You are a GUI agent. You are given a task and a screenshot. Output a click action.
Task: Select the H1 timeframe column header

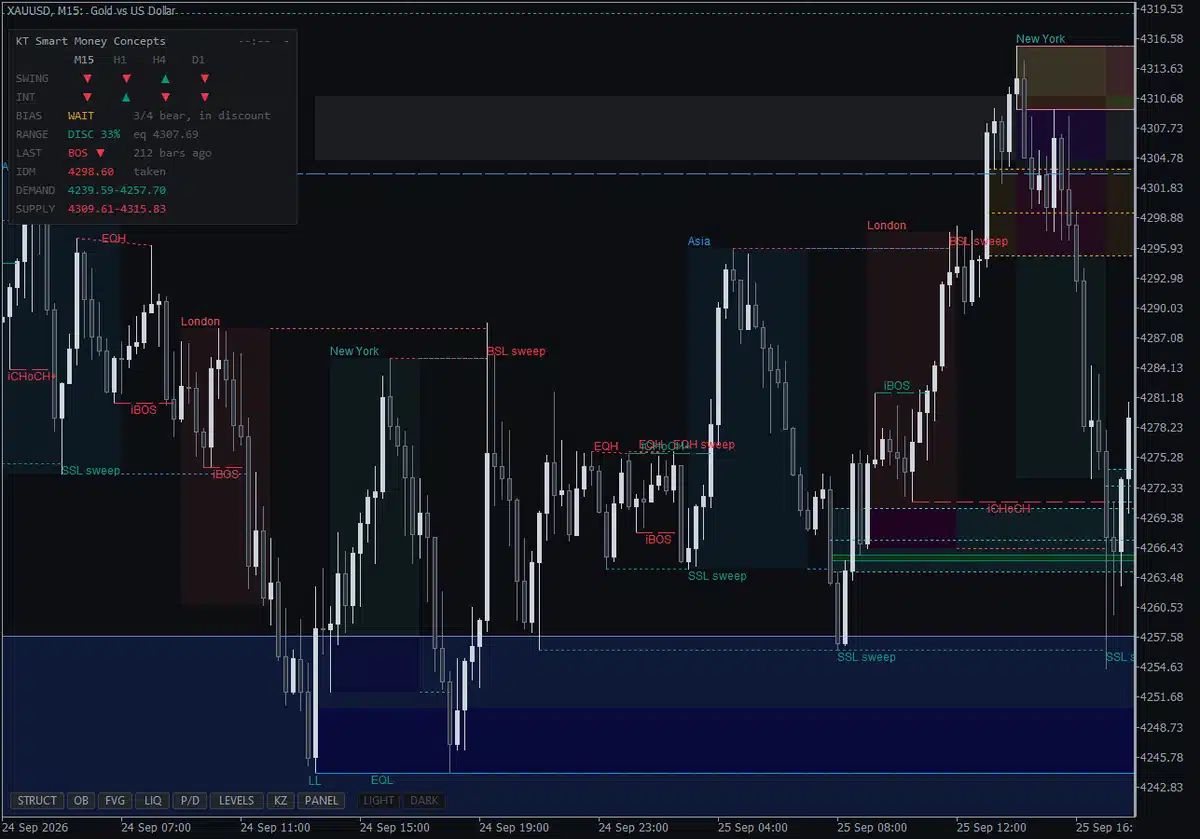[120, 60]
